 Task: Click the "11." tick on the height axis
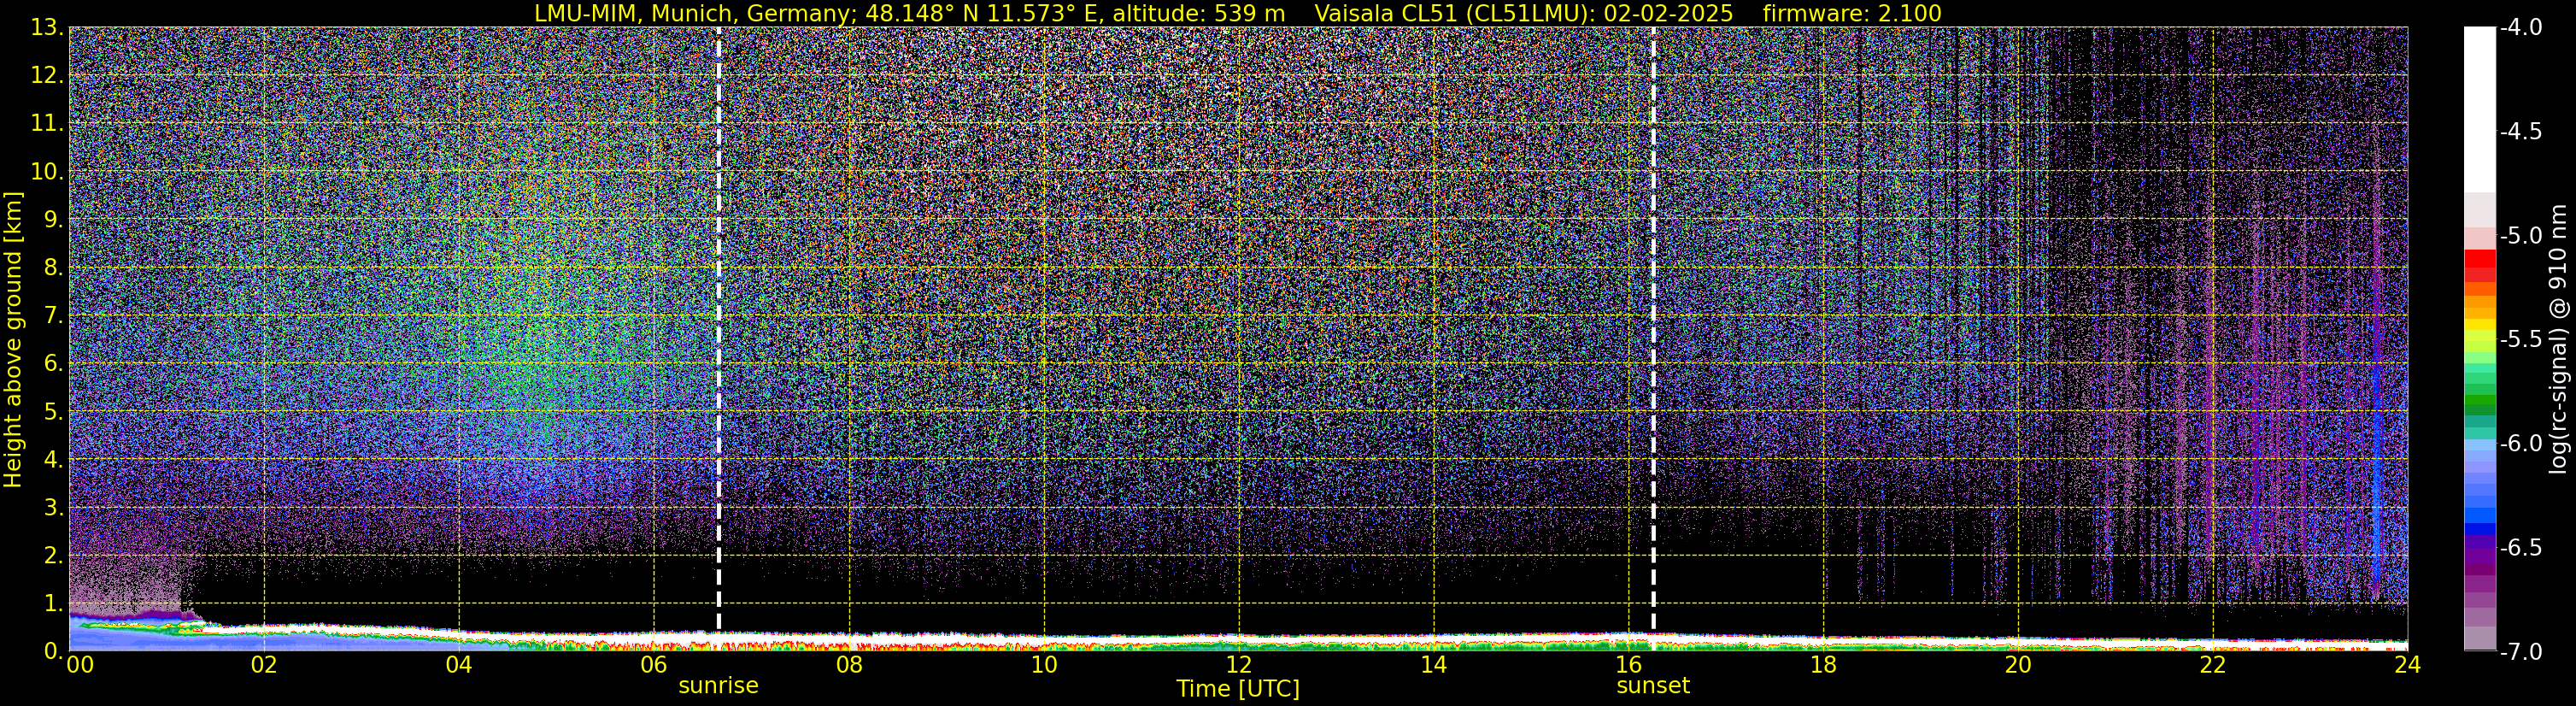point(46,124)
